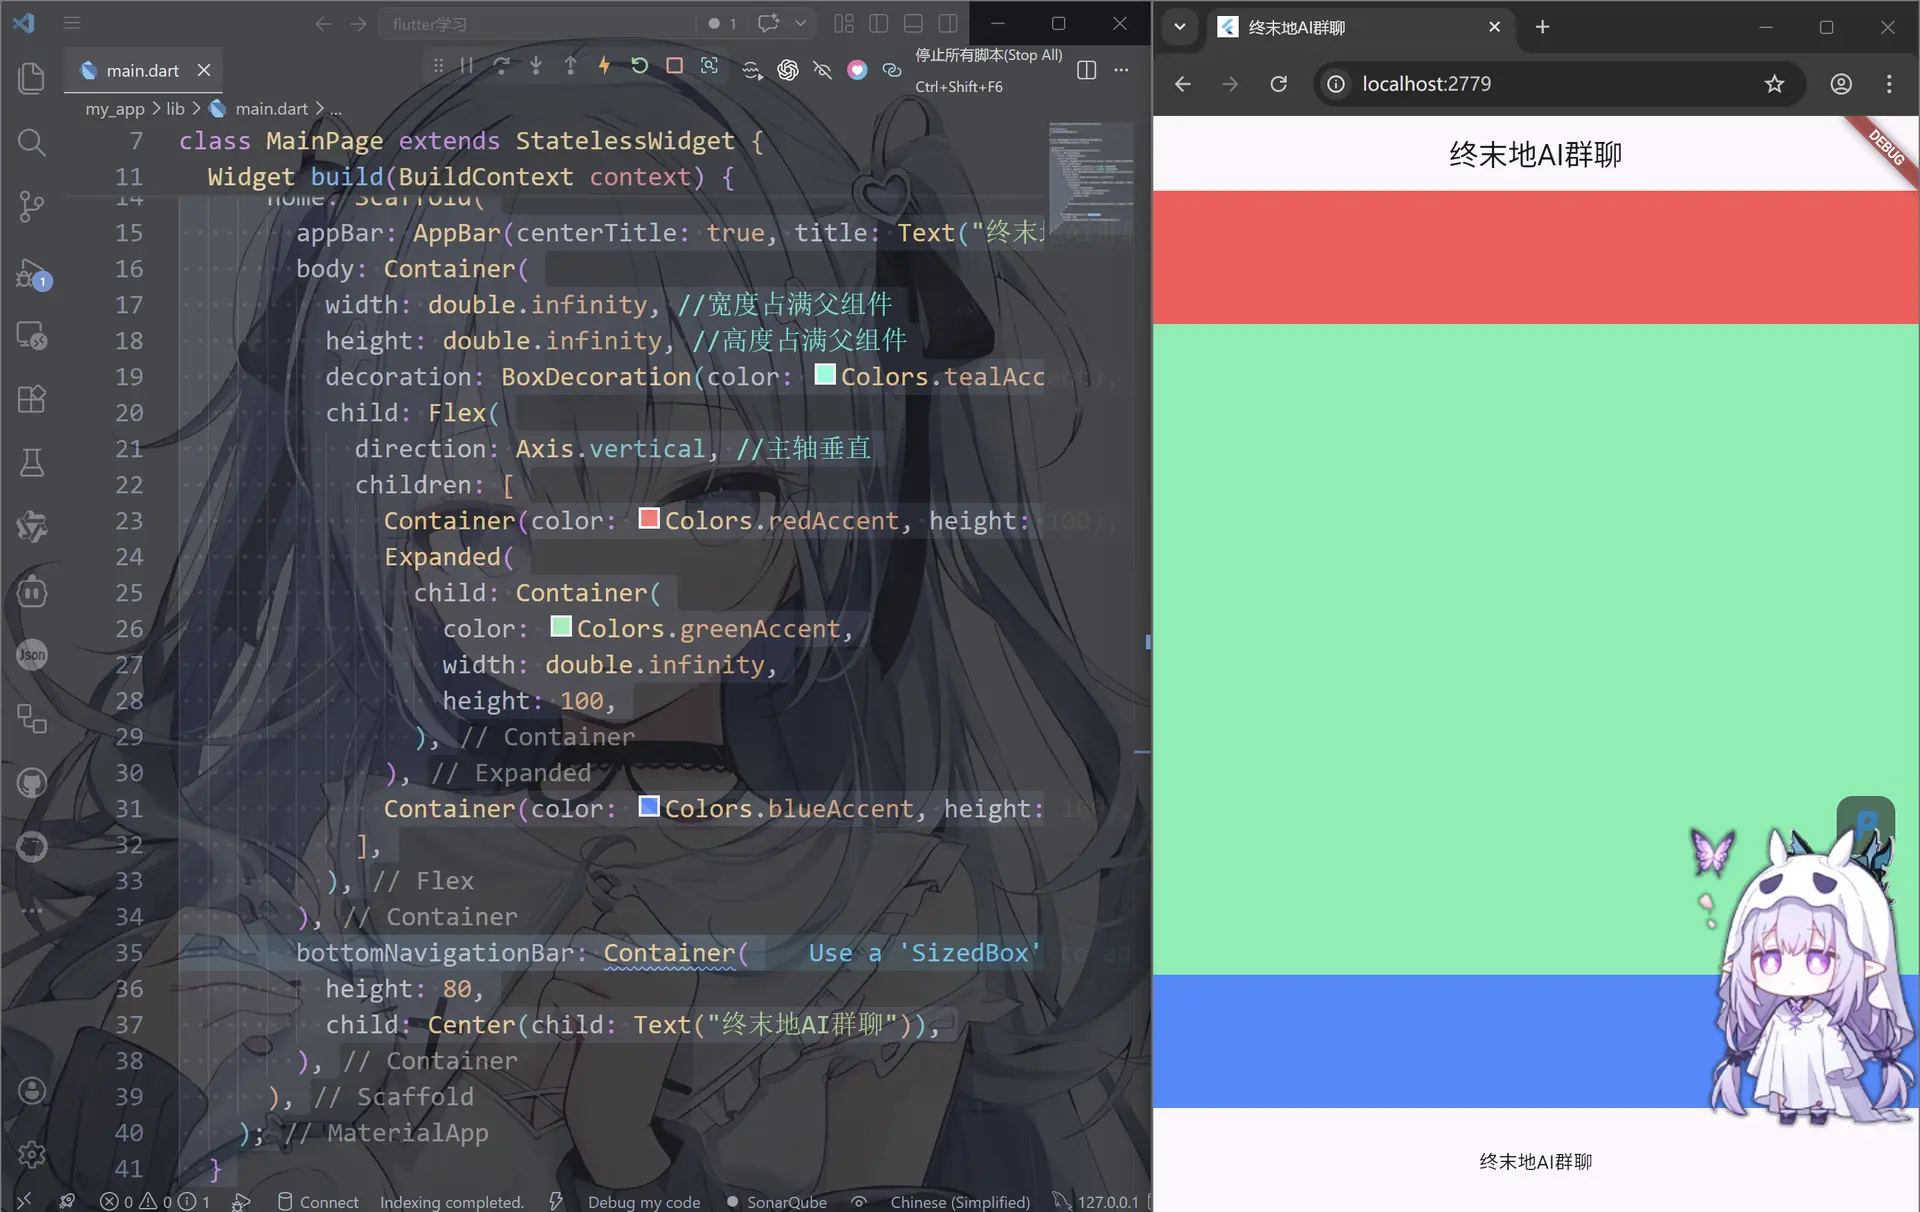Click the pink heart icon in editor toolbar
The image size is (1920, 1212).
tap(857, 69)
